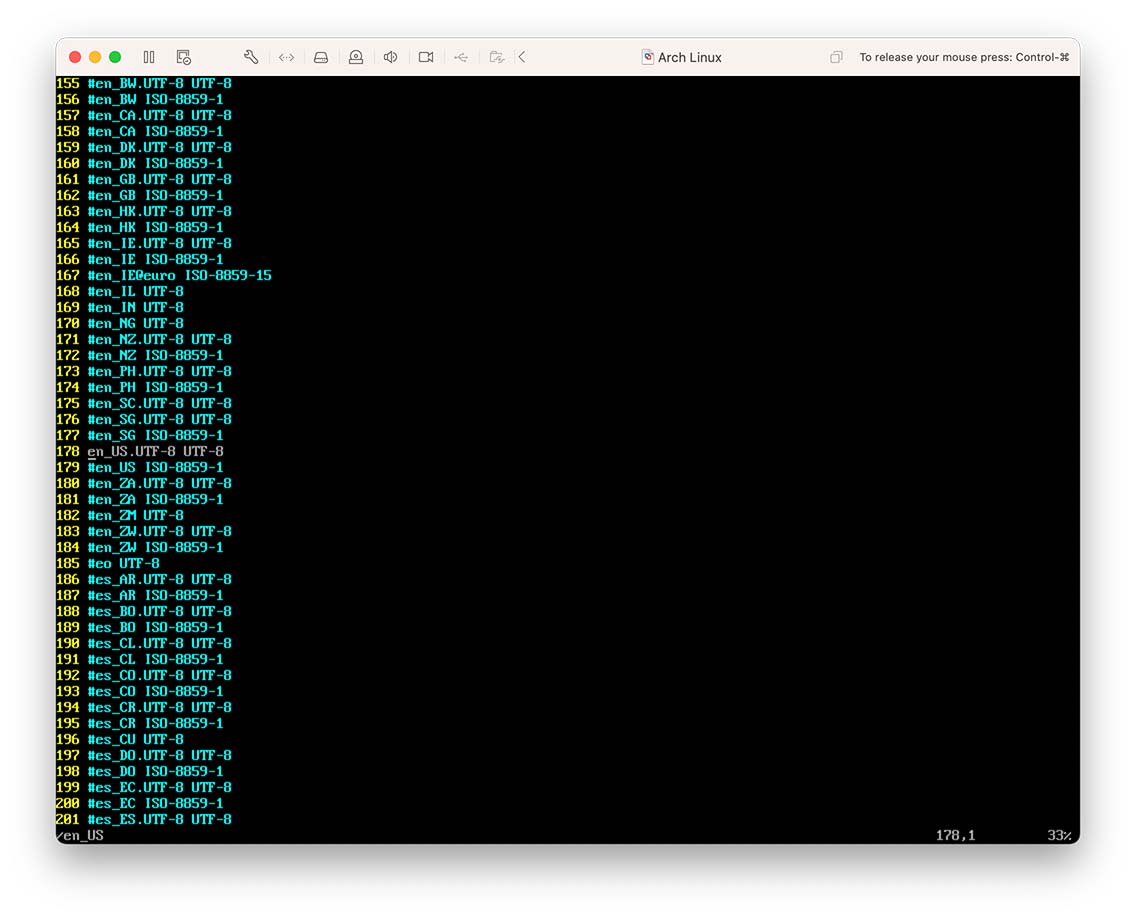Click the /en_US search text in status line
1136x918 pixels.
[x=80, y=835]
